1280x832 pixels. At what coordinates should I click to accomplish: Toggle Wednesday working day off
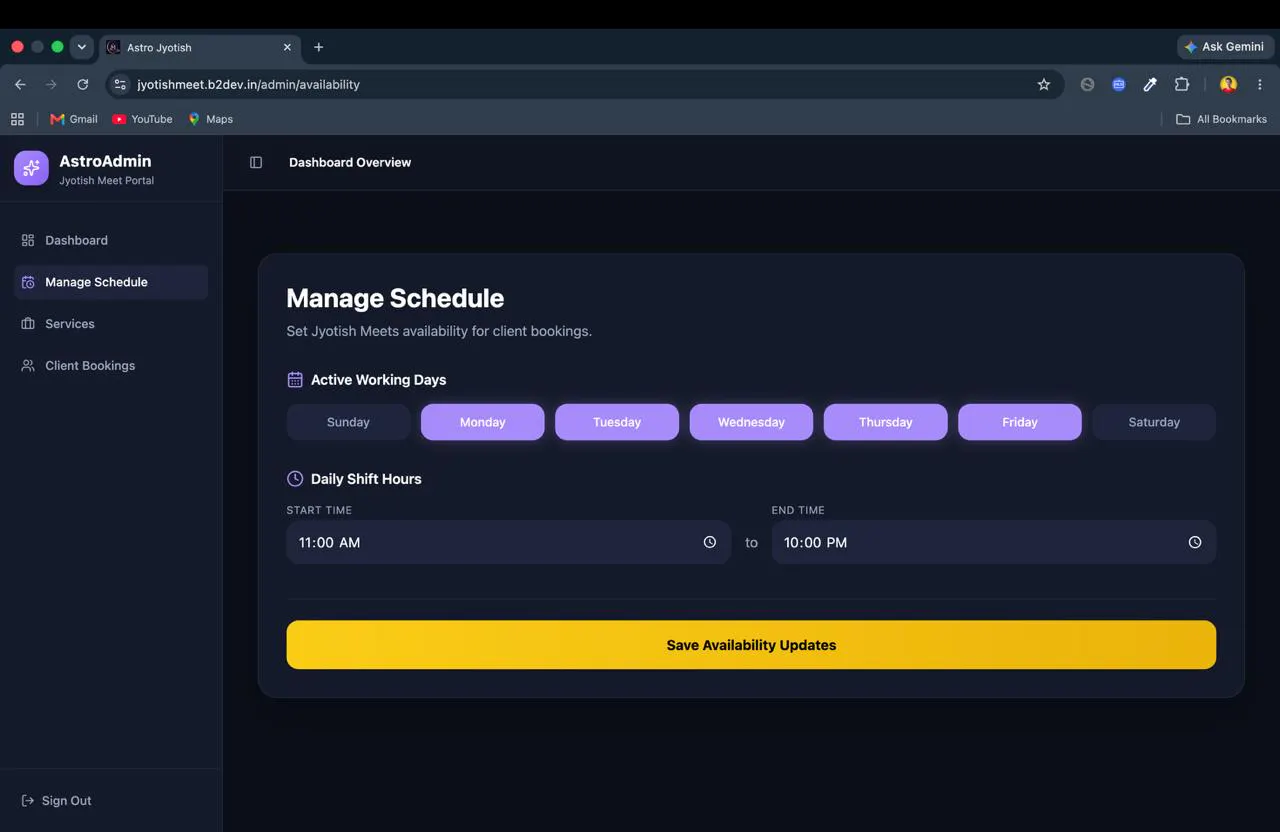pyautogui.click(x=751, y=422)
